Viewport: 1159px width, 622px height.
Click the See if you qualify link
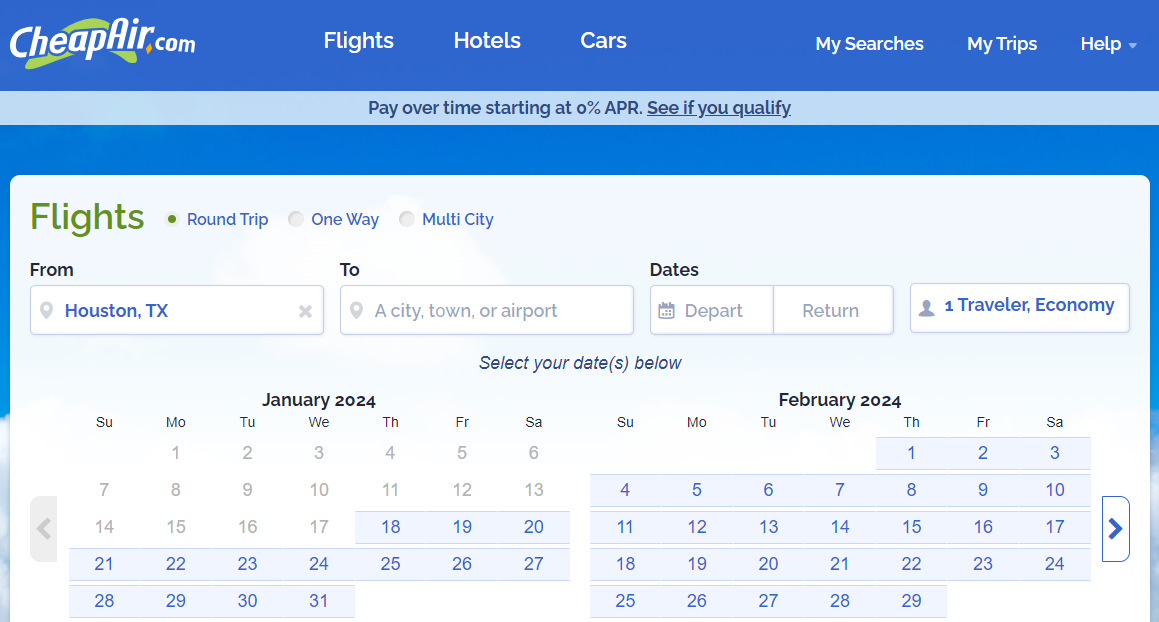pyautogui.click(x=718, y=108)
